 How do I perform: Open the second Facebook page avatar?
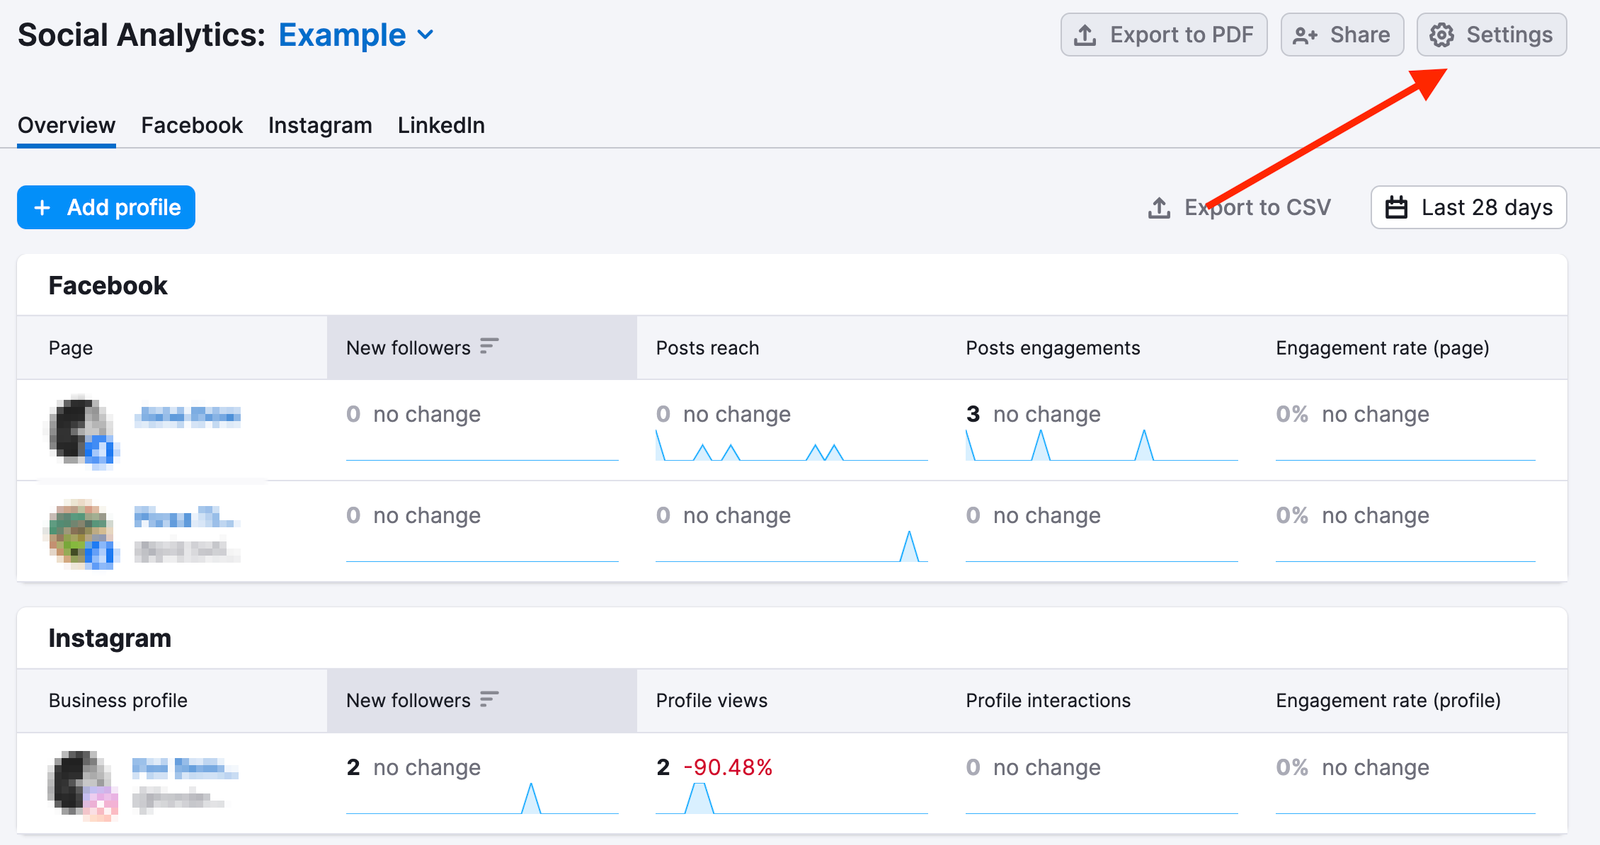click(83, 534)
